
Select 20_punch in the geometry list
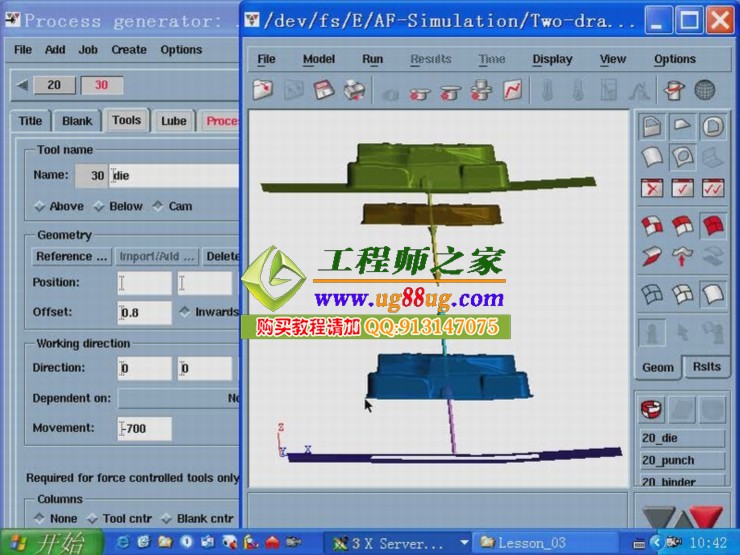(681, 461)
